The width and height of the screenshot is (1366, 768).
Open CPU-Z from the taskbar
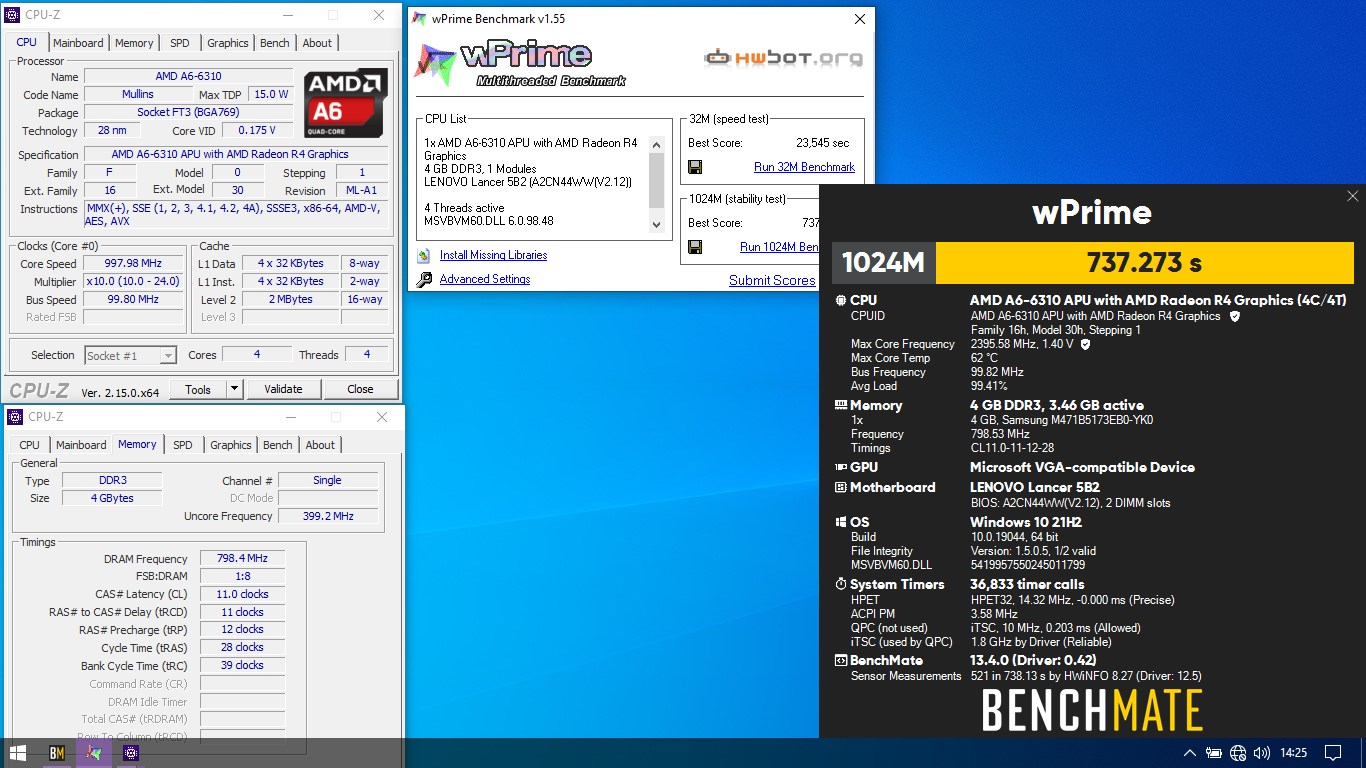click(130, 753)
